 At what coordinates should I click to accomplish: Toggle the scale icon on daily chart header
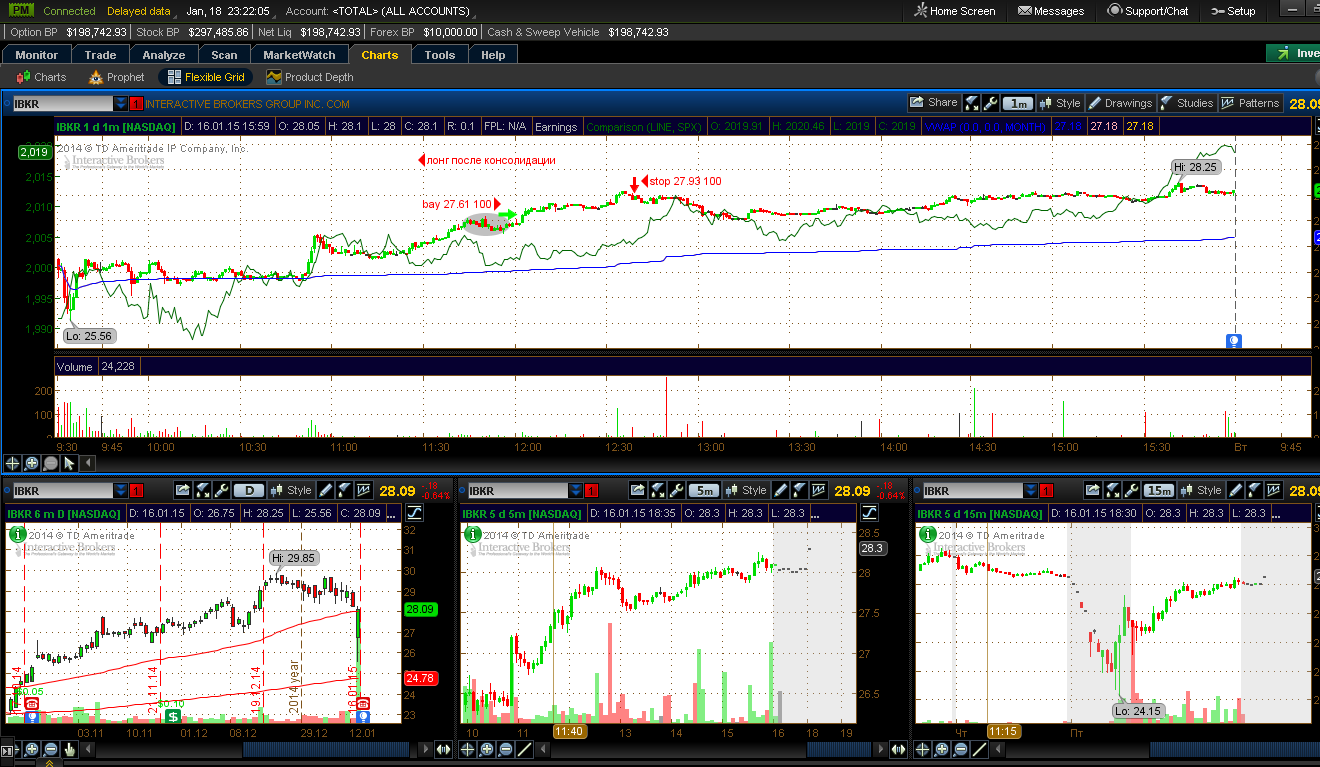tap(414, 513)
